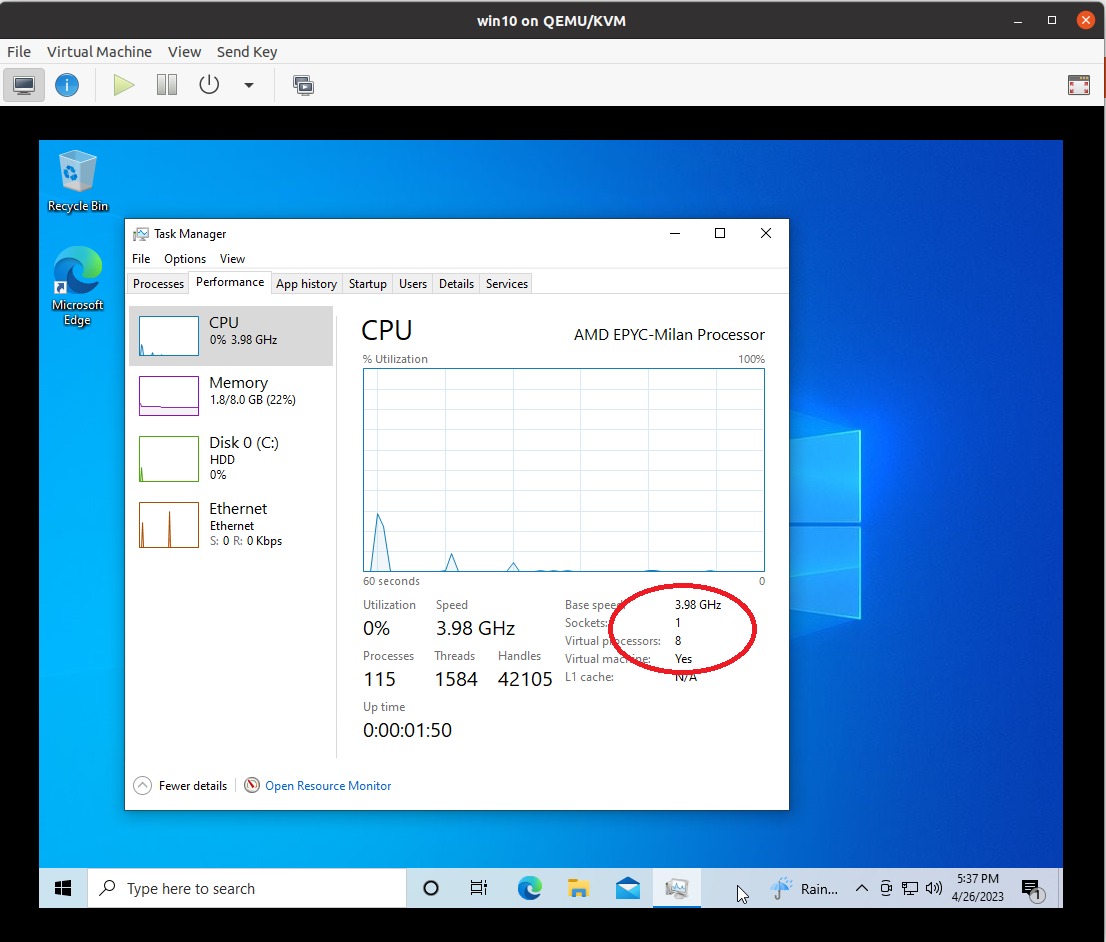Select the Disk 0 (C:) item
The height and width of the screenshot is (942, 1106).
click(x=231, y=459)
